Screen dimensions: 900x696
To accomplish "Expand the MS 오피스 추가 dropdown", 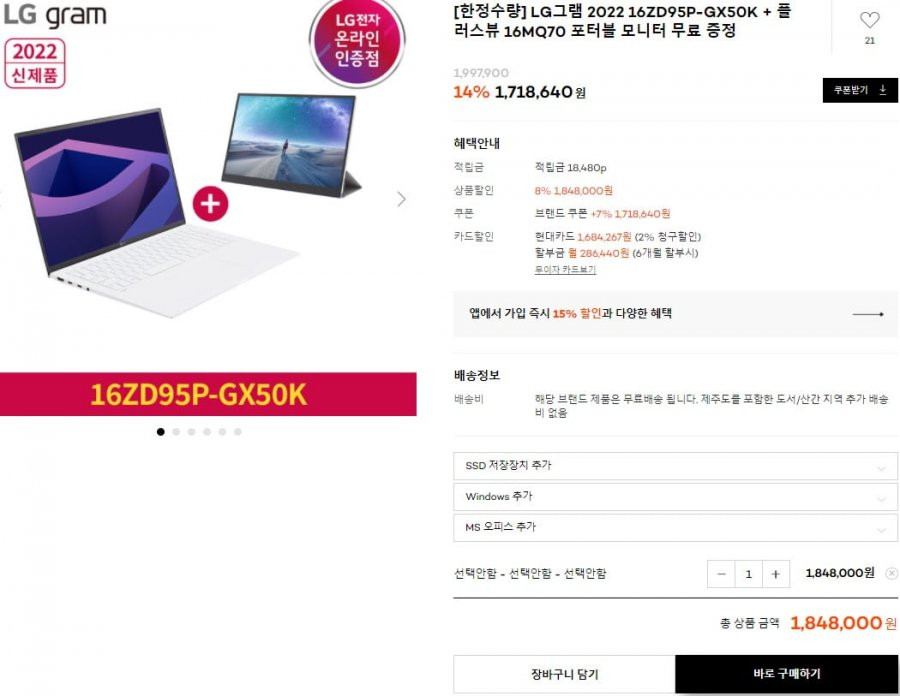I will (x=675, y=527).
